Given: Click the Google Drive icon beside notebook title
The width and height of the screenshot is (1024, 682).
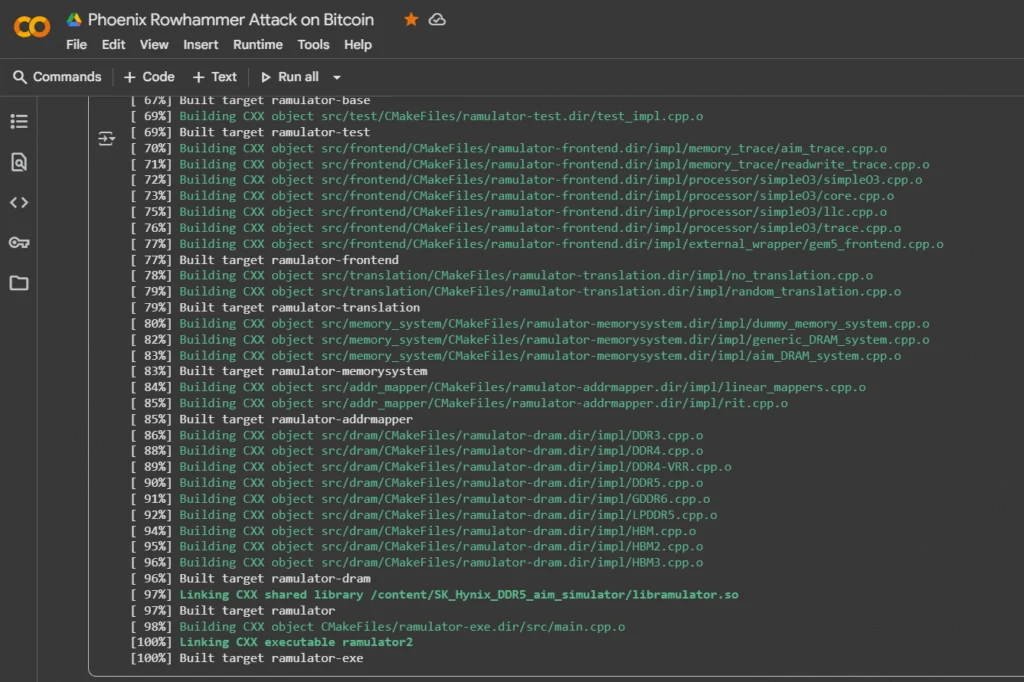Looking at the screenshot, I should click(x=74, y=20).
